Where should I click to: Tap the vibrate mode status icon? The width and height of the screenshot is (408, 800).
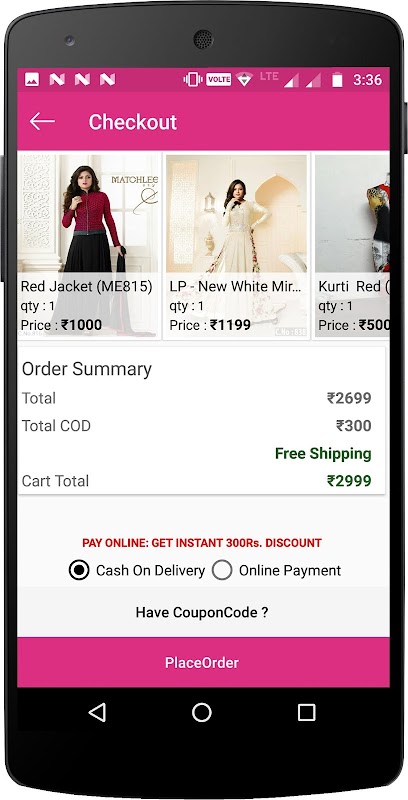click(x=192, y=80)
